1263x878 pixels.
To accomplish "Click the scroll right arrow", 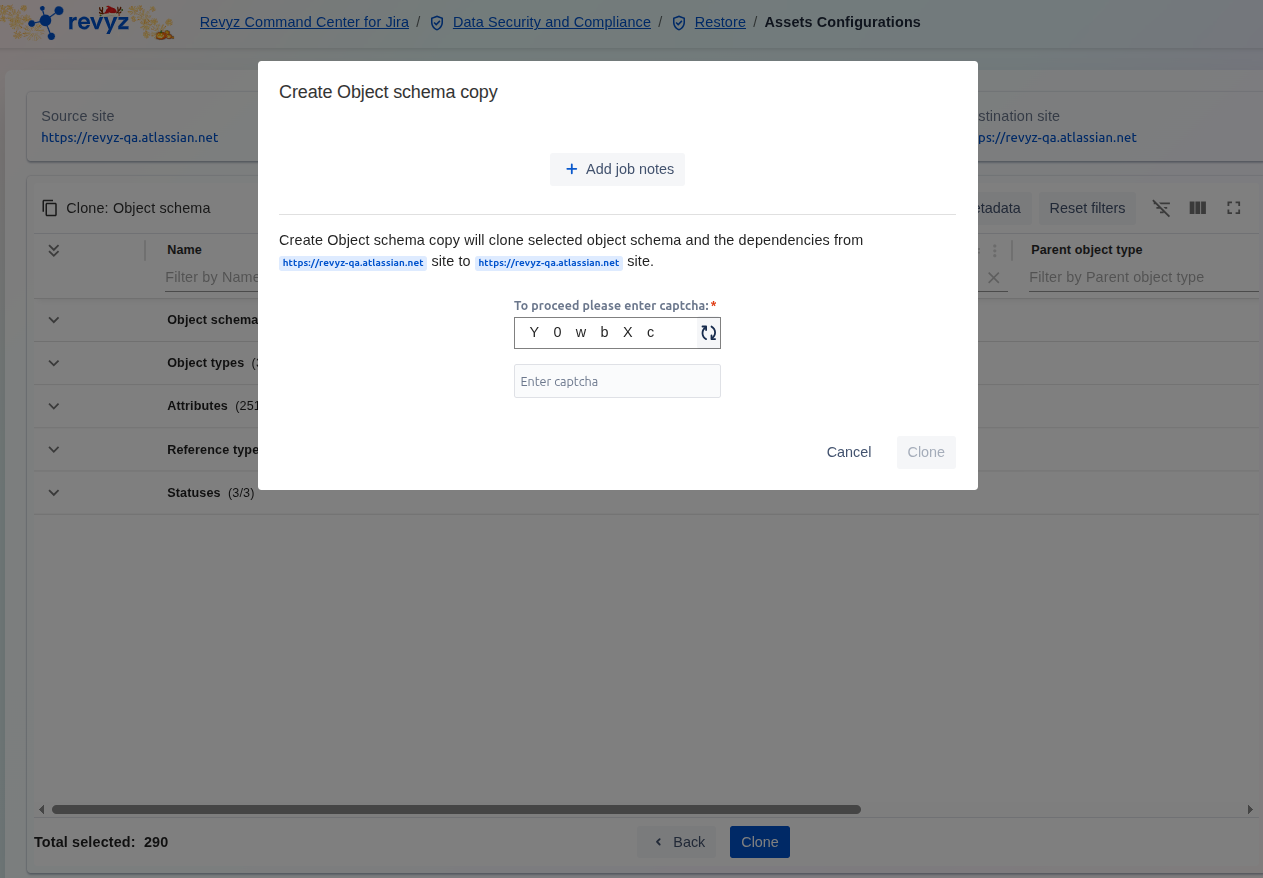I will tap(1250, 809).
